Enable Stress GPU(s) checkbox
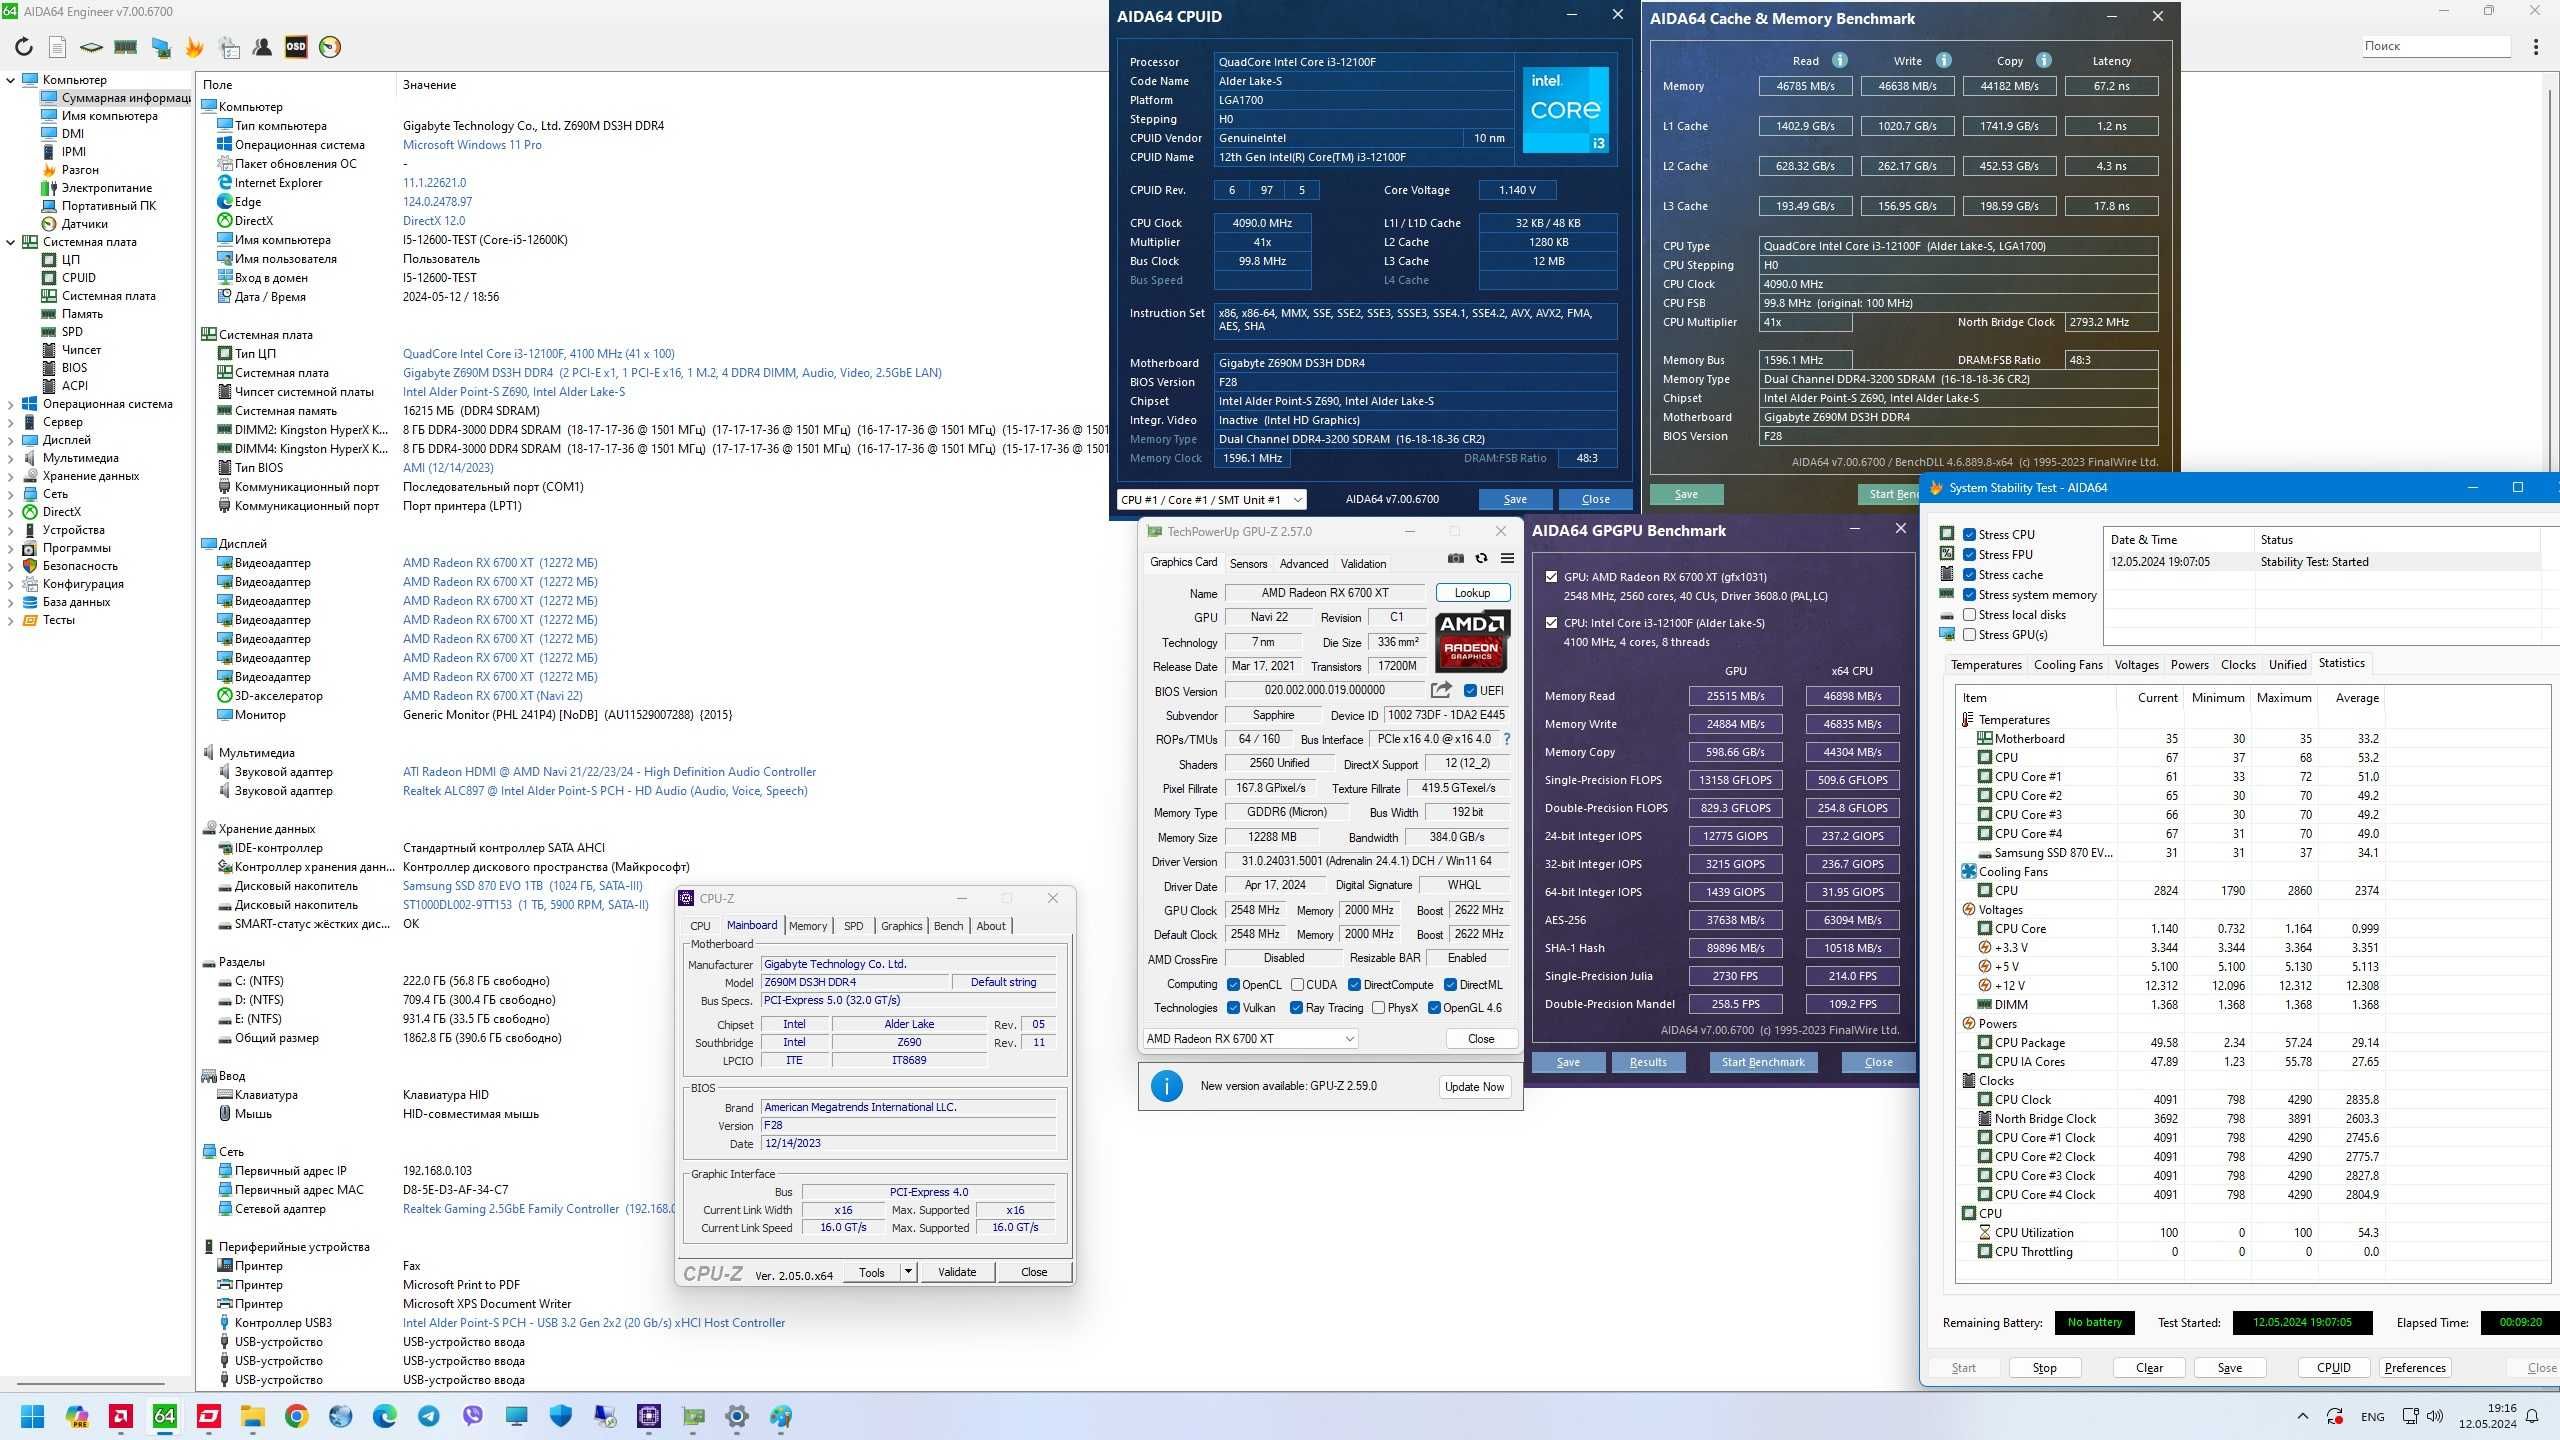 [1969, 635]
